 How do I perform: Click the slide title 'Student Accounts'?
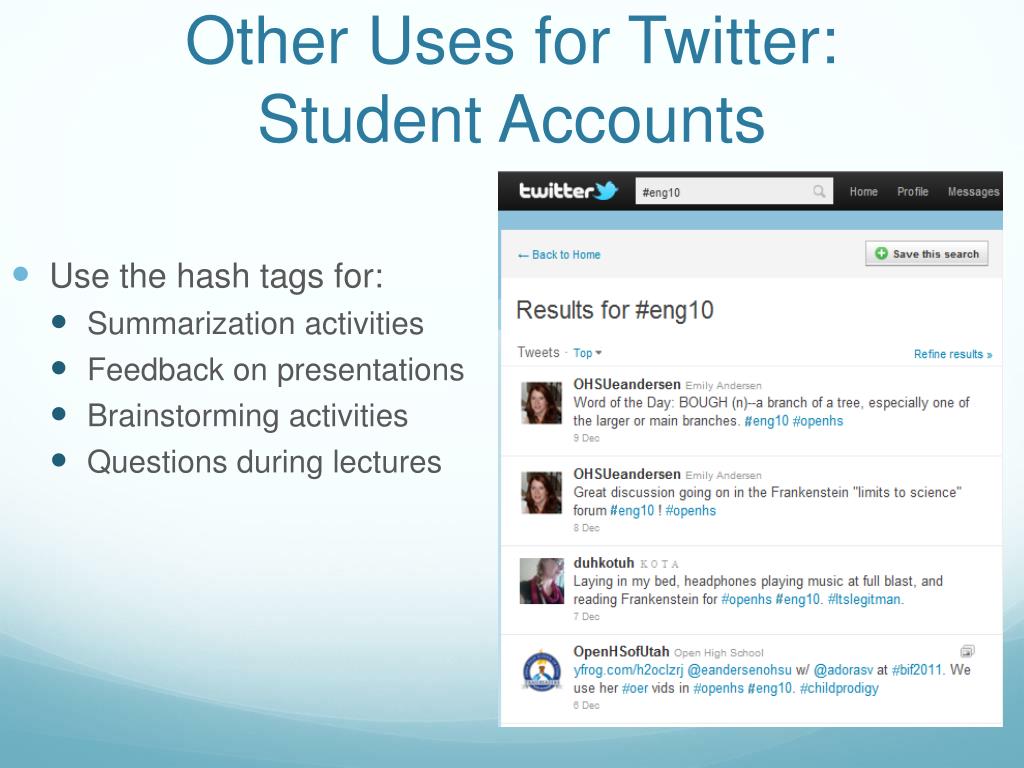[x=511, y=120]
